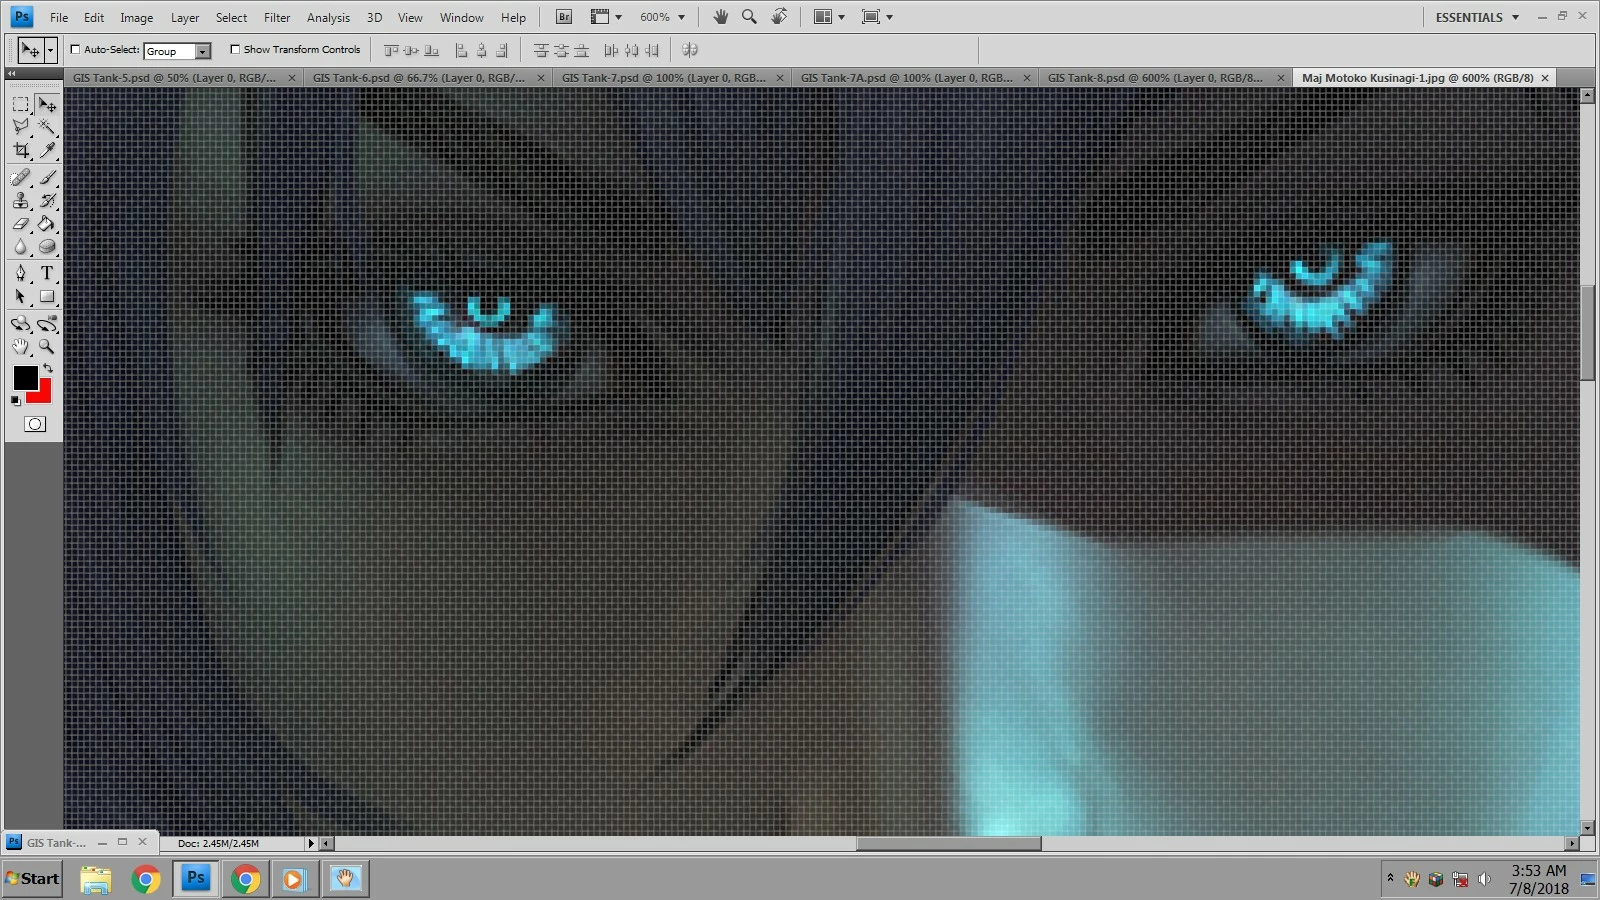Select the Blur tool

pos(20,247)
